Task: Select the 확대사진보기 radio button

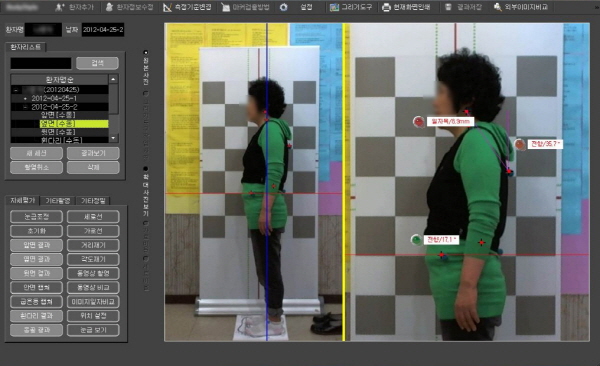Action: coord(145,168)
